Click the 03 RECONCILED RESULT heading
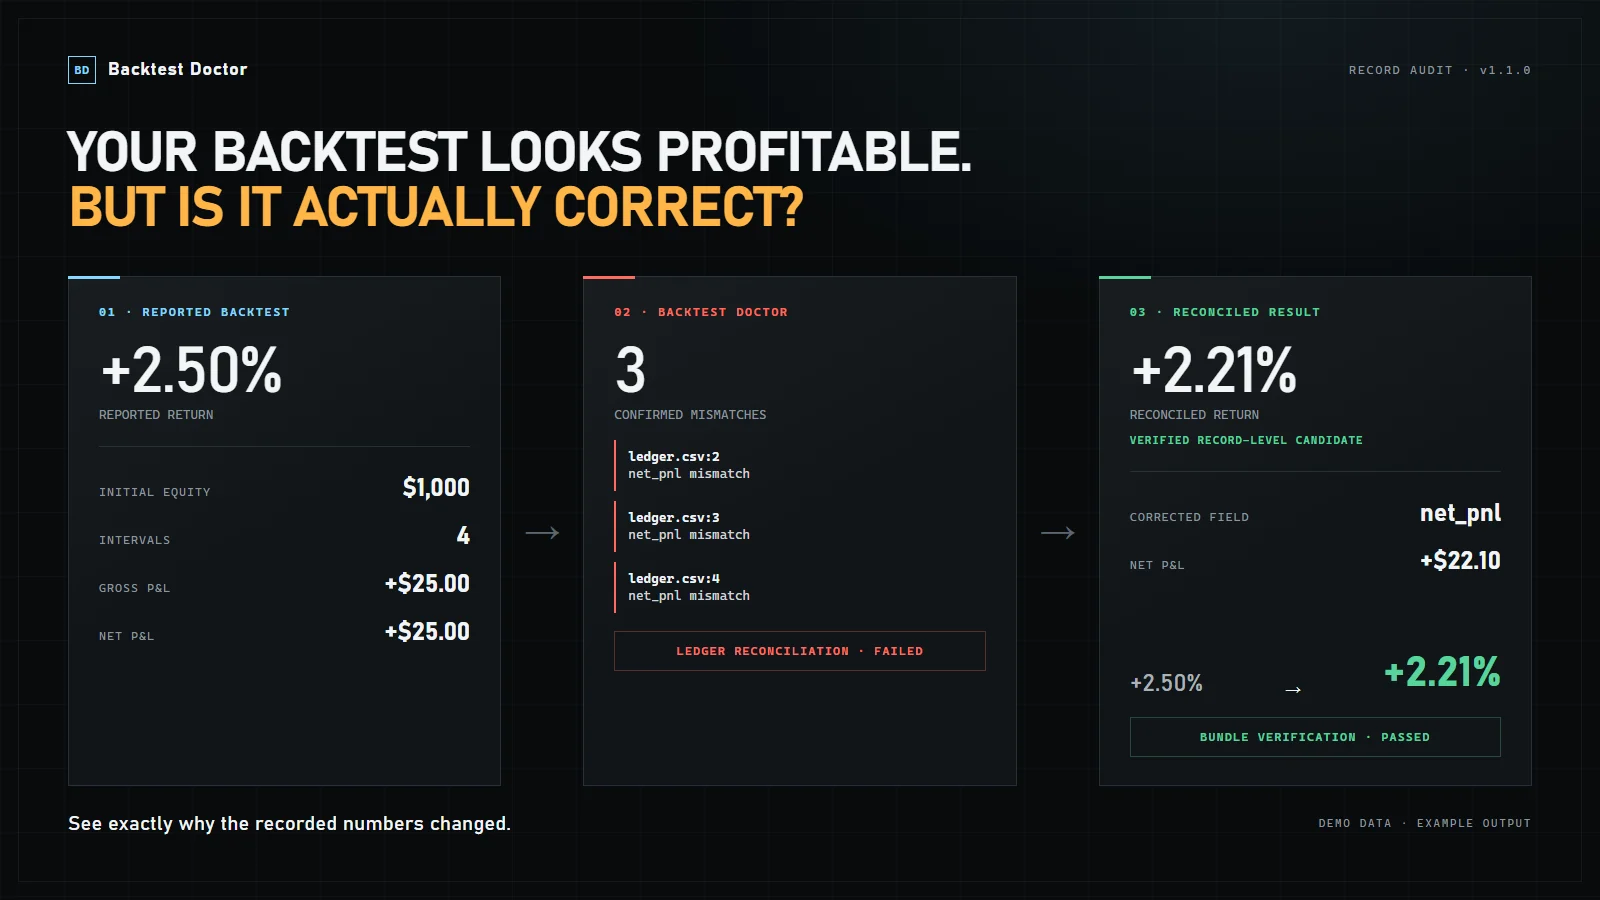Image resolution: width=1600 pixels, height=900 pixels. 1225,312
